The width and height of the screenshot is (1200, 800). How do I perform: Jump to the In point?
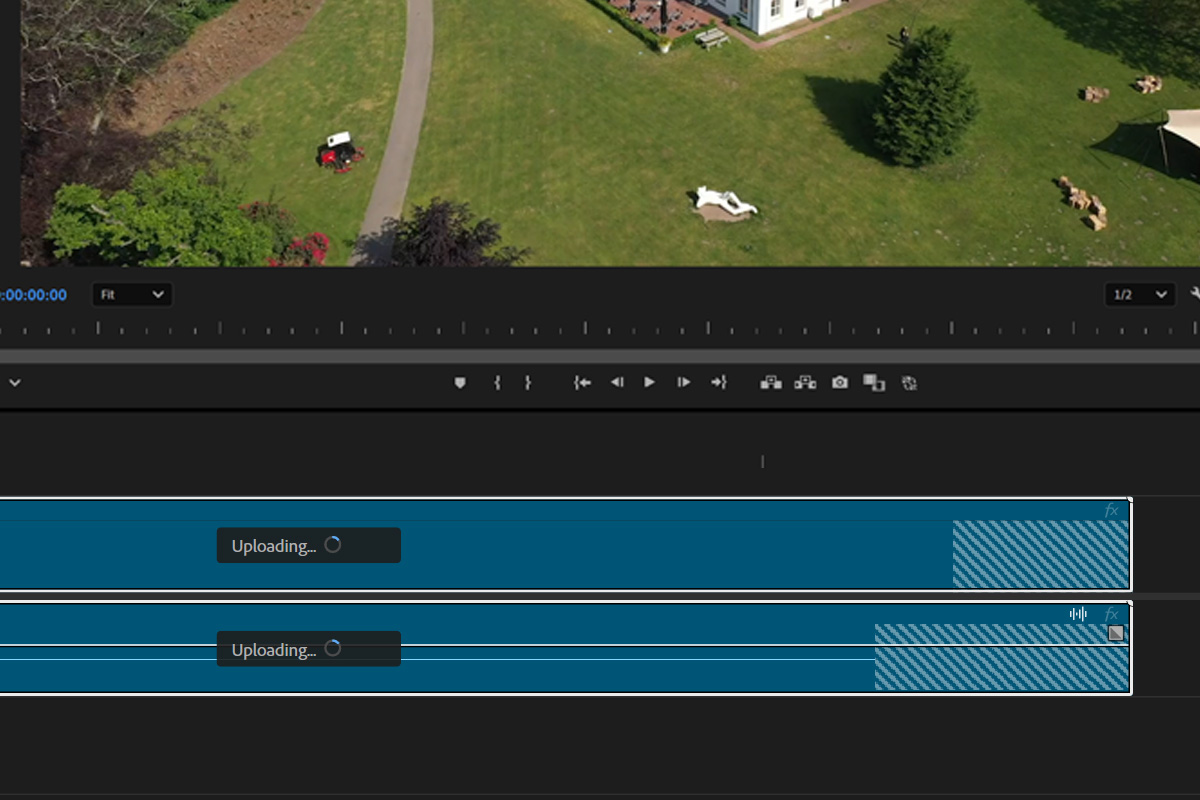coord(582,382)
